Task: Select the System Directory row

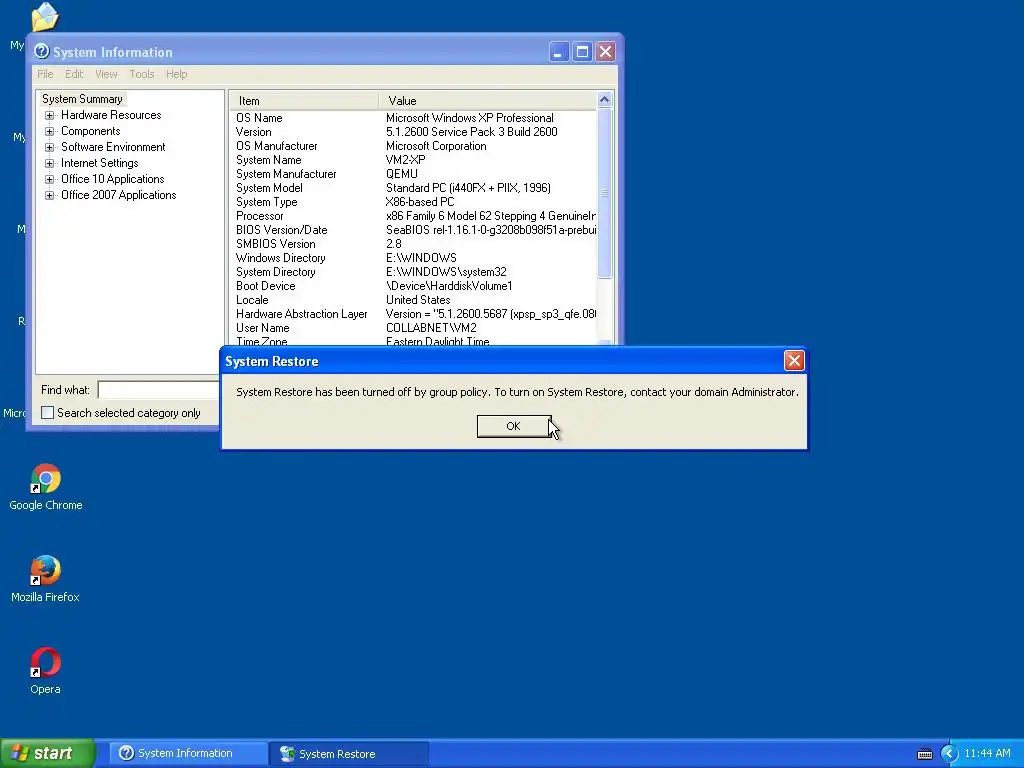Action: pyautogui.click(x=413, y=272)
